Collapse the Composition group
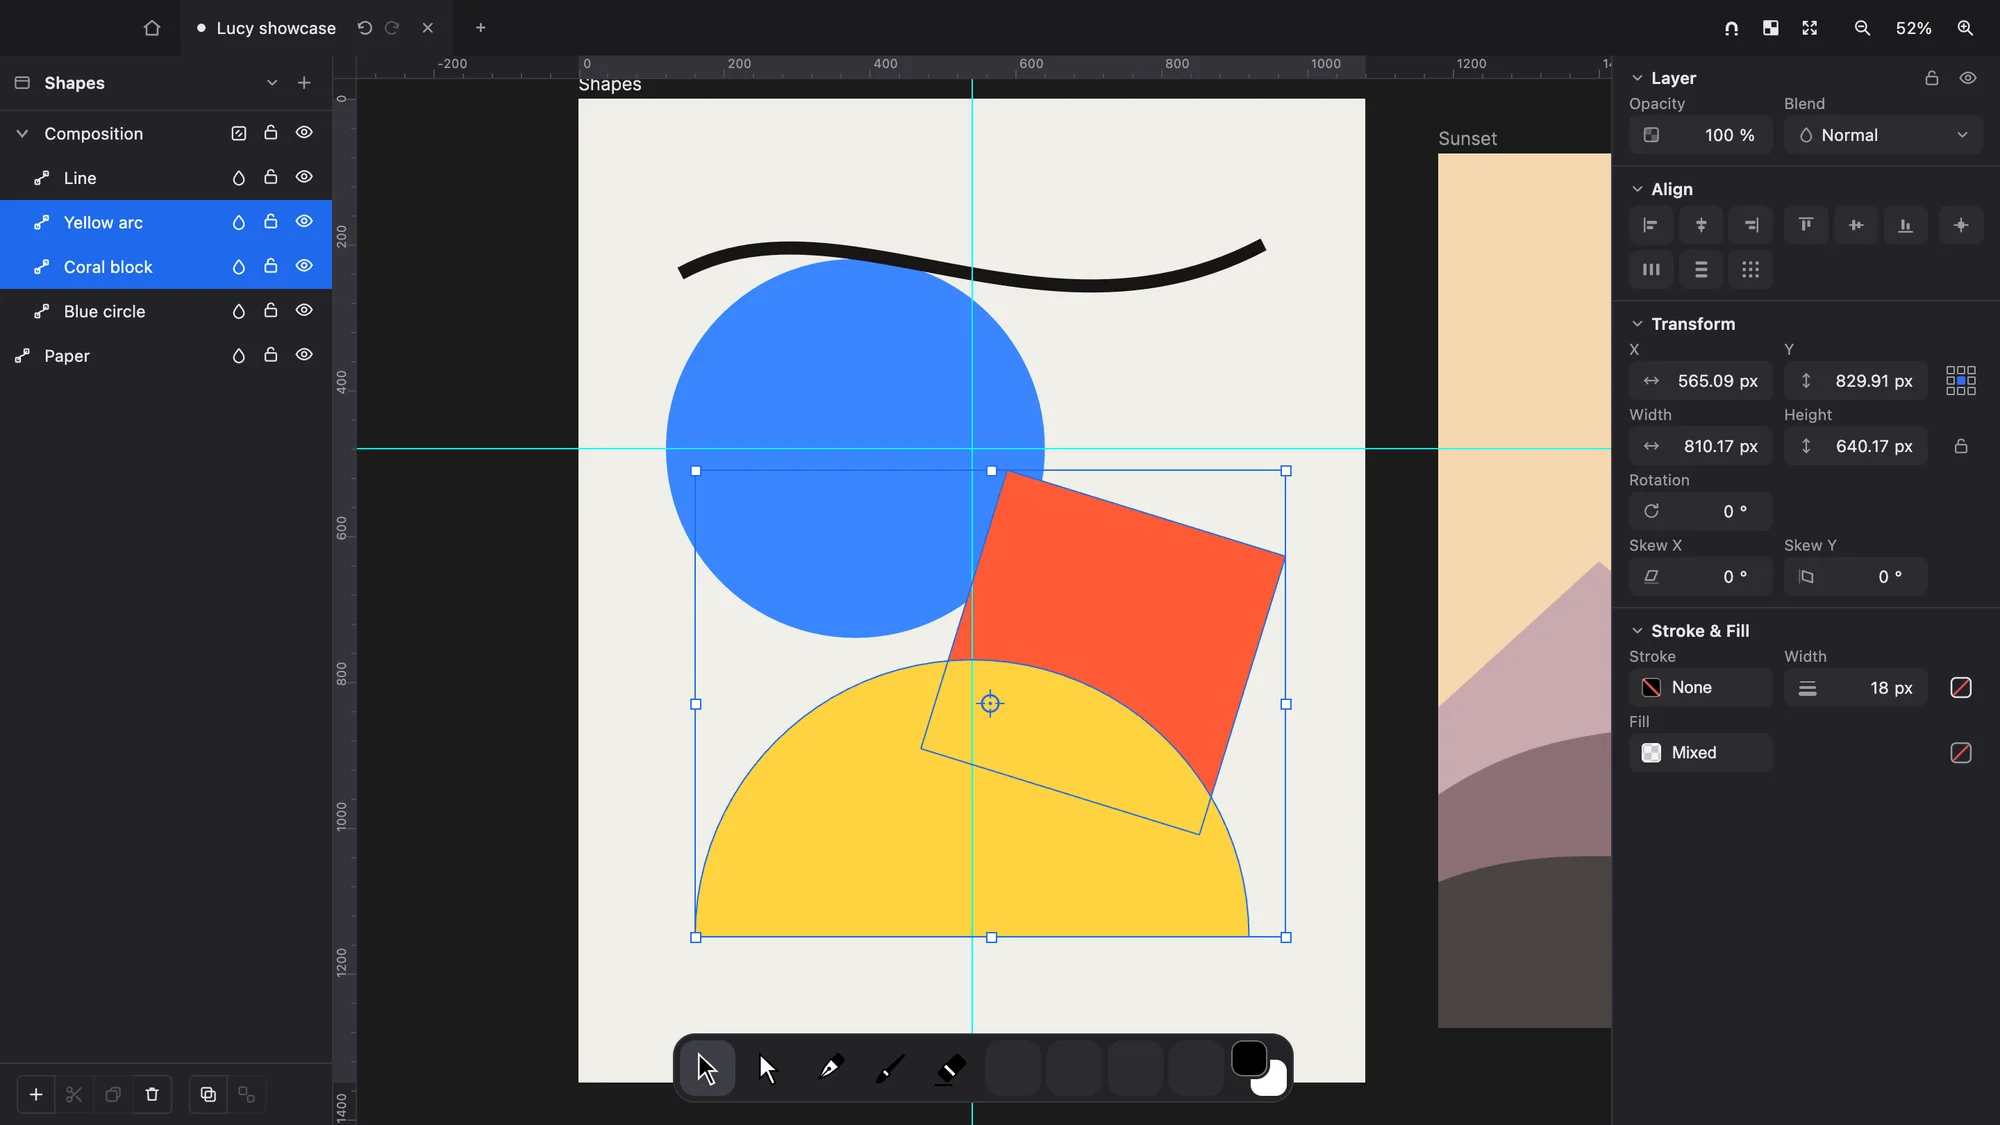 click(22, 133)
